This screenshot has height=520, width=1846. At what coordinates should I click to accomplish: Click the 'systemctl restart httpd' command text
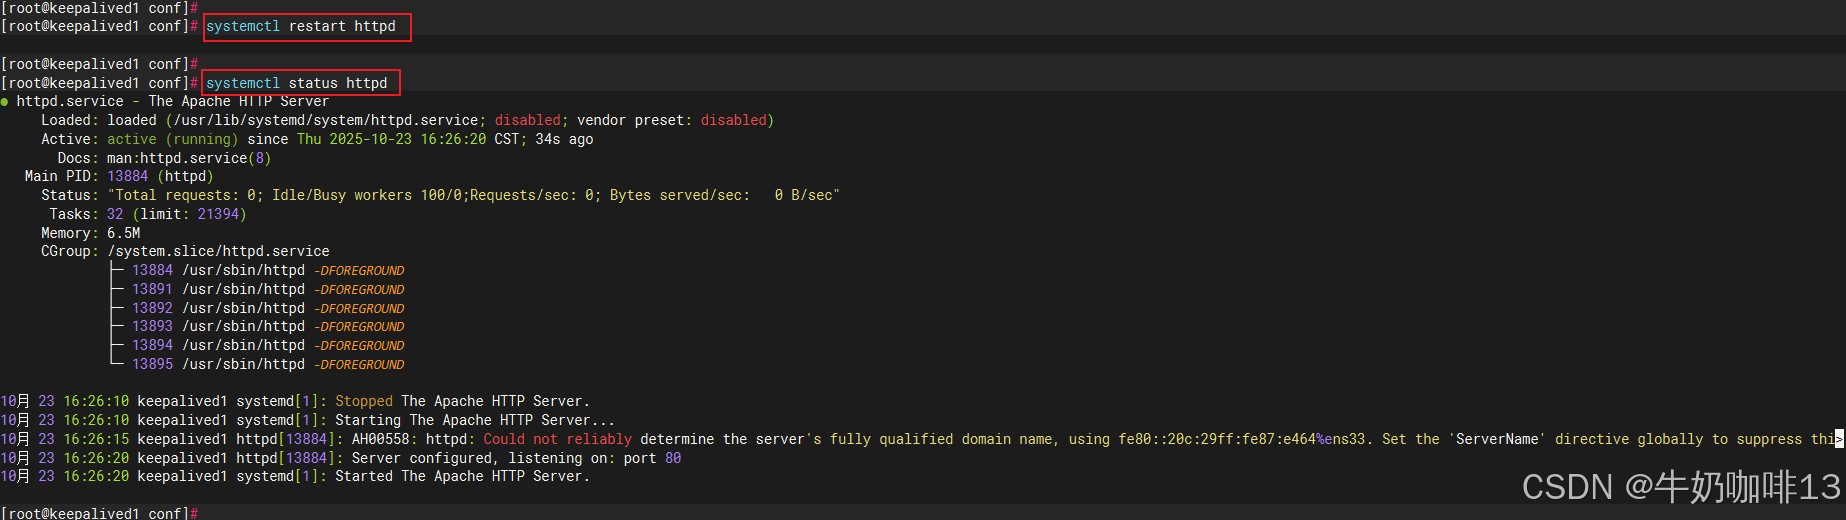301,26
